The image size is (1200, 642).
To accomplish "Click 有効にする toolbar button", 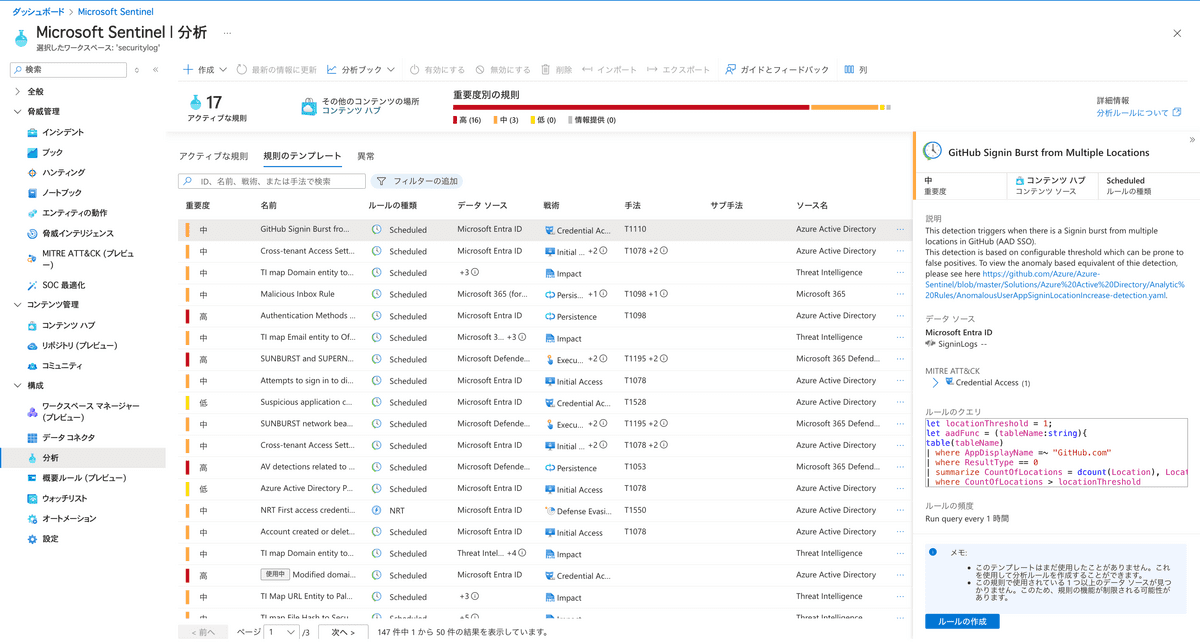I will (x=437, y=70).
